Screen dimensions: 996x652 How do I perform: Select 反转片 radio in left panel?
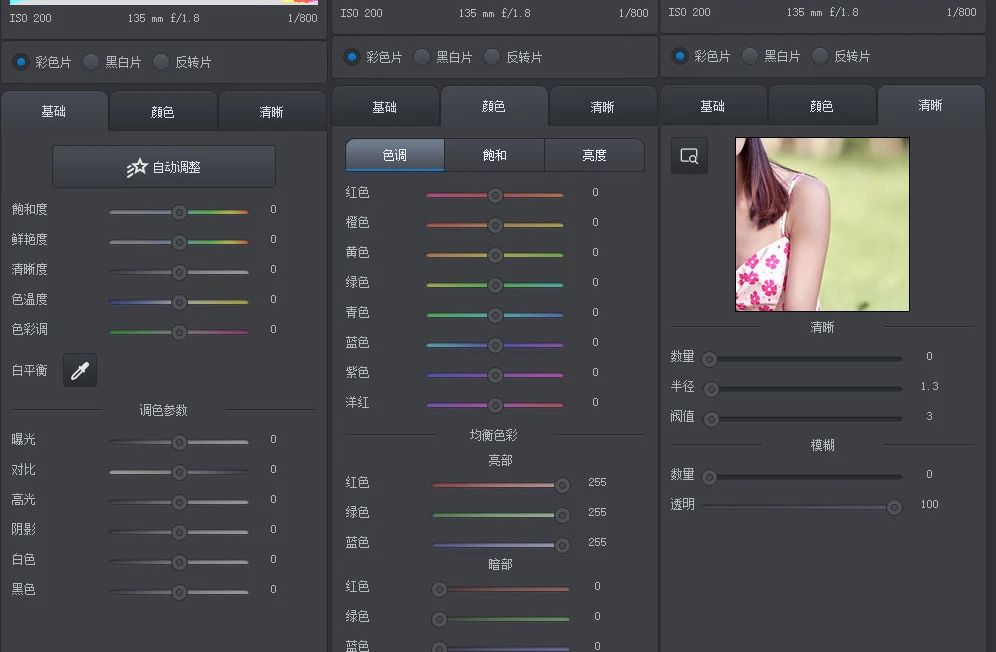click(x=161, y=62)
